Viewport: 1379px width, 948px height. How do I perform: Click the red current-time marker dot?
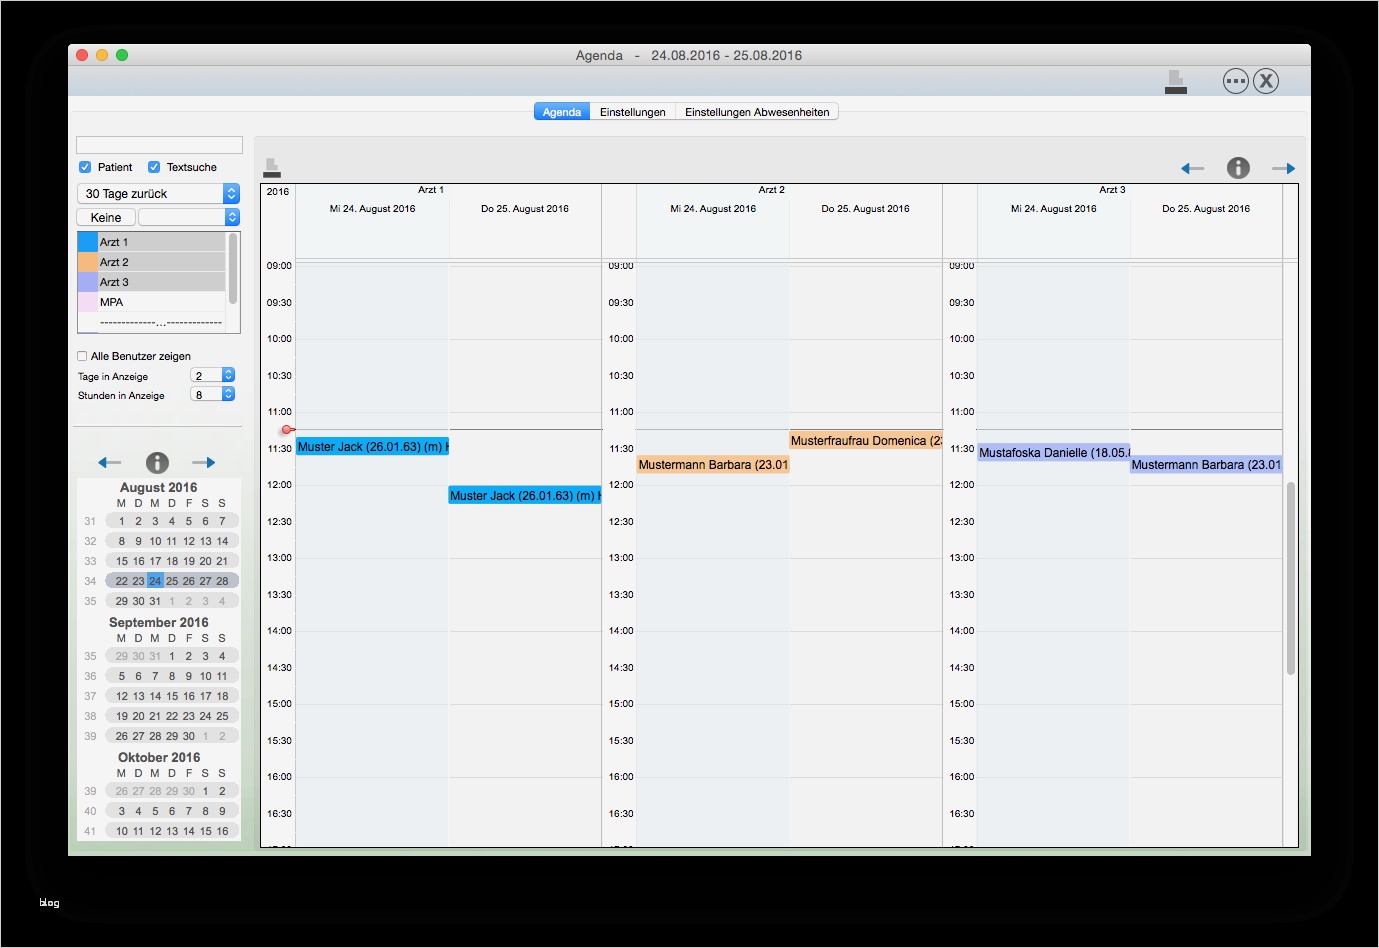click(x=287, y=430)
